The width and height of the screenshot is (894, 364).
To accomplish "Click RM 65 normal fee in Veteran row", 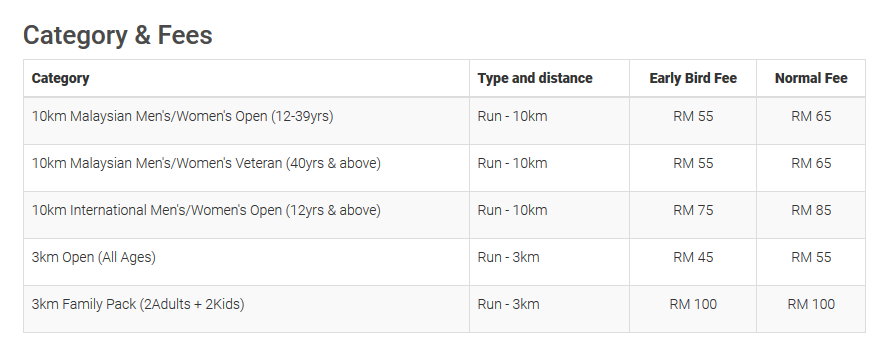I will (811, 163).
